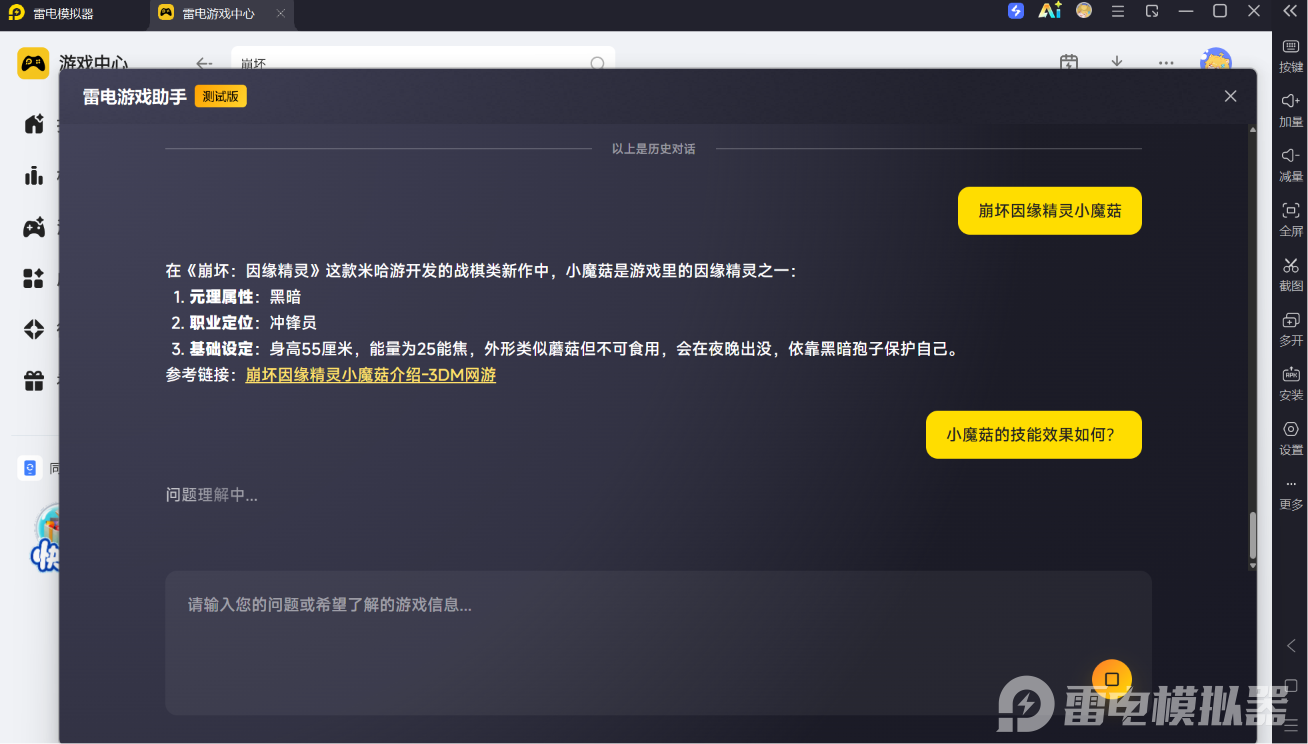Enter 全屏 fullscreen mode
The height and width of the screenshot is (744, 1308).
1291,220
